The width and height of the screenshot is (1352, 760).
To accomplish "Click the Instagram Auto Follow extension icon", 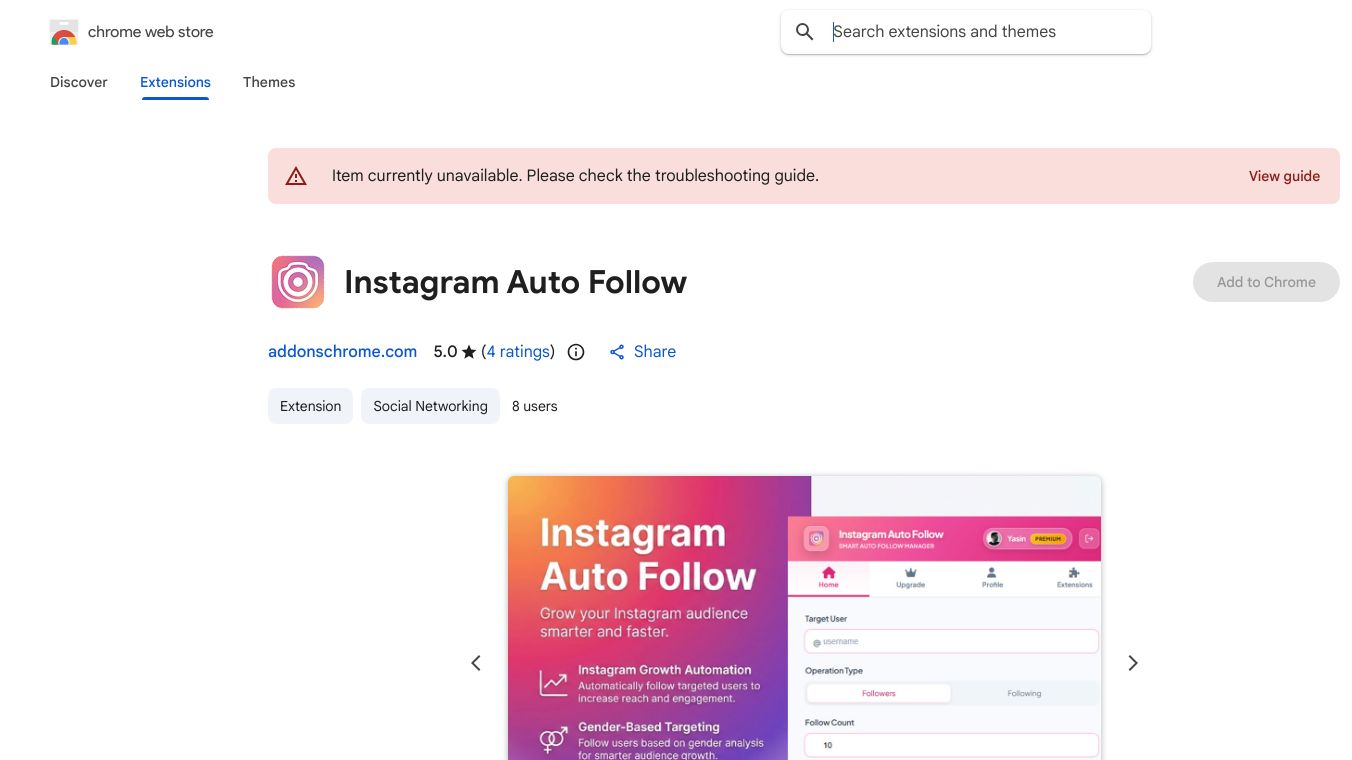I will coord(297,282).
